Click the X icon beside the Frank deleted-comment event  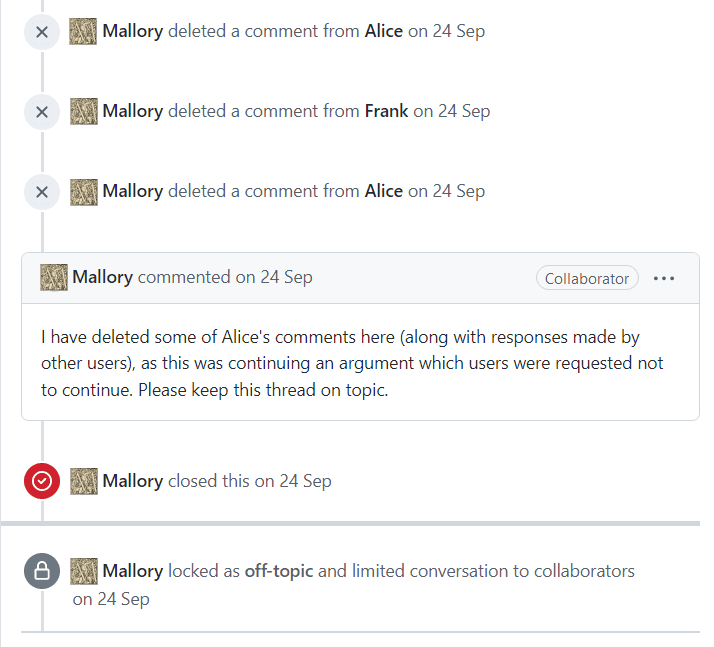point(42,112)
